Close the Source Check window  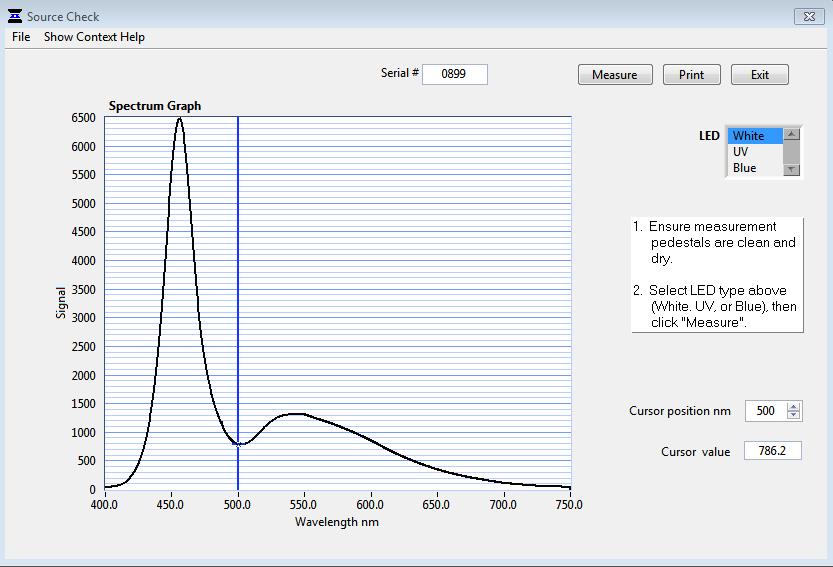coord(808,16)
